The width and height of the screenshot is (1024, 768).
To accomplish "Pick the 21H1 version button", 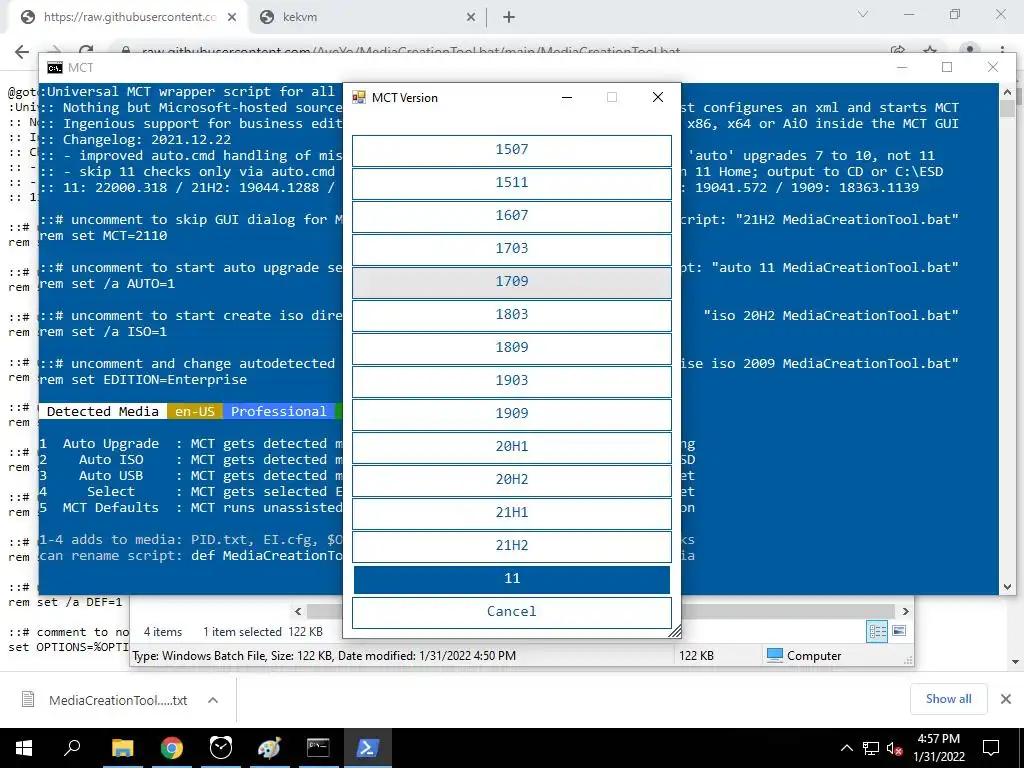I will (511, 513).
